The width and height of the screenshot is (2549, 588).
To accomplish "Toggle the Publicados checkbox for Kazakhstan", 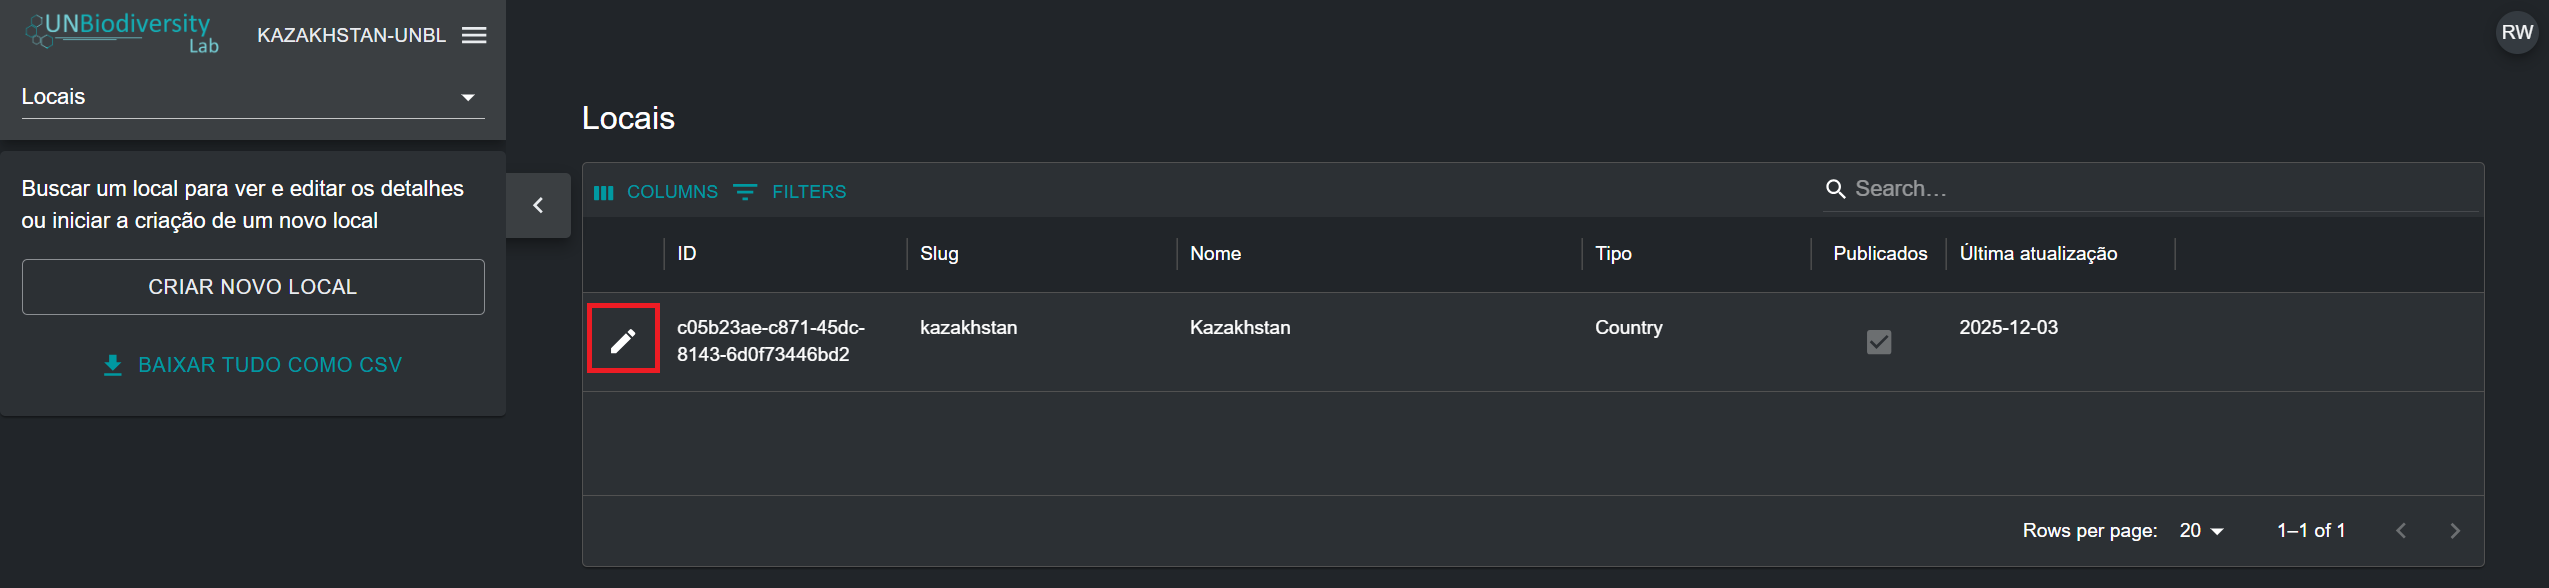I will coord(1879,342).
